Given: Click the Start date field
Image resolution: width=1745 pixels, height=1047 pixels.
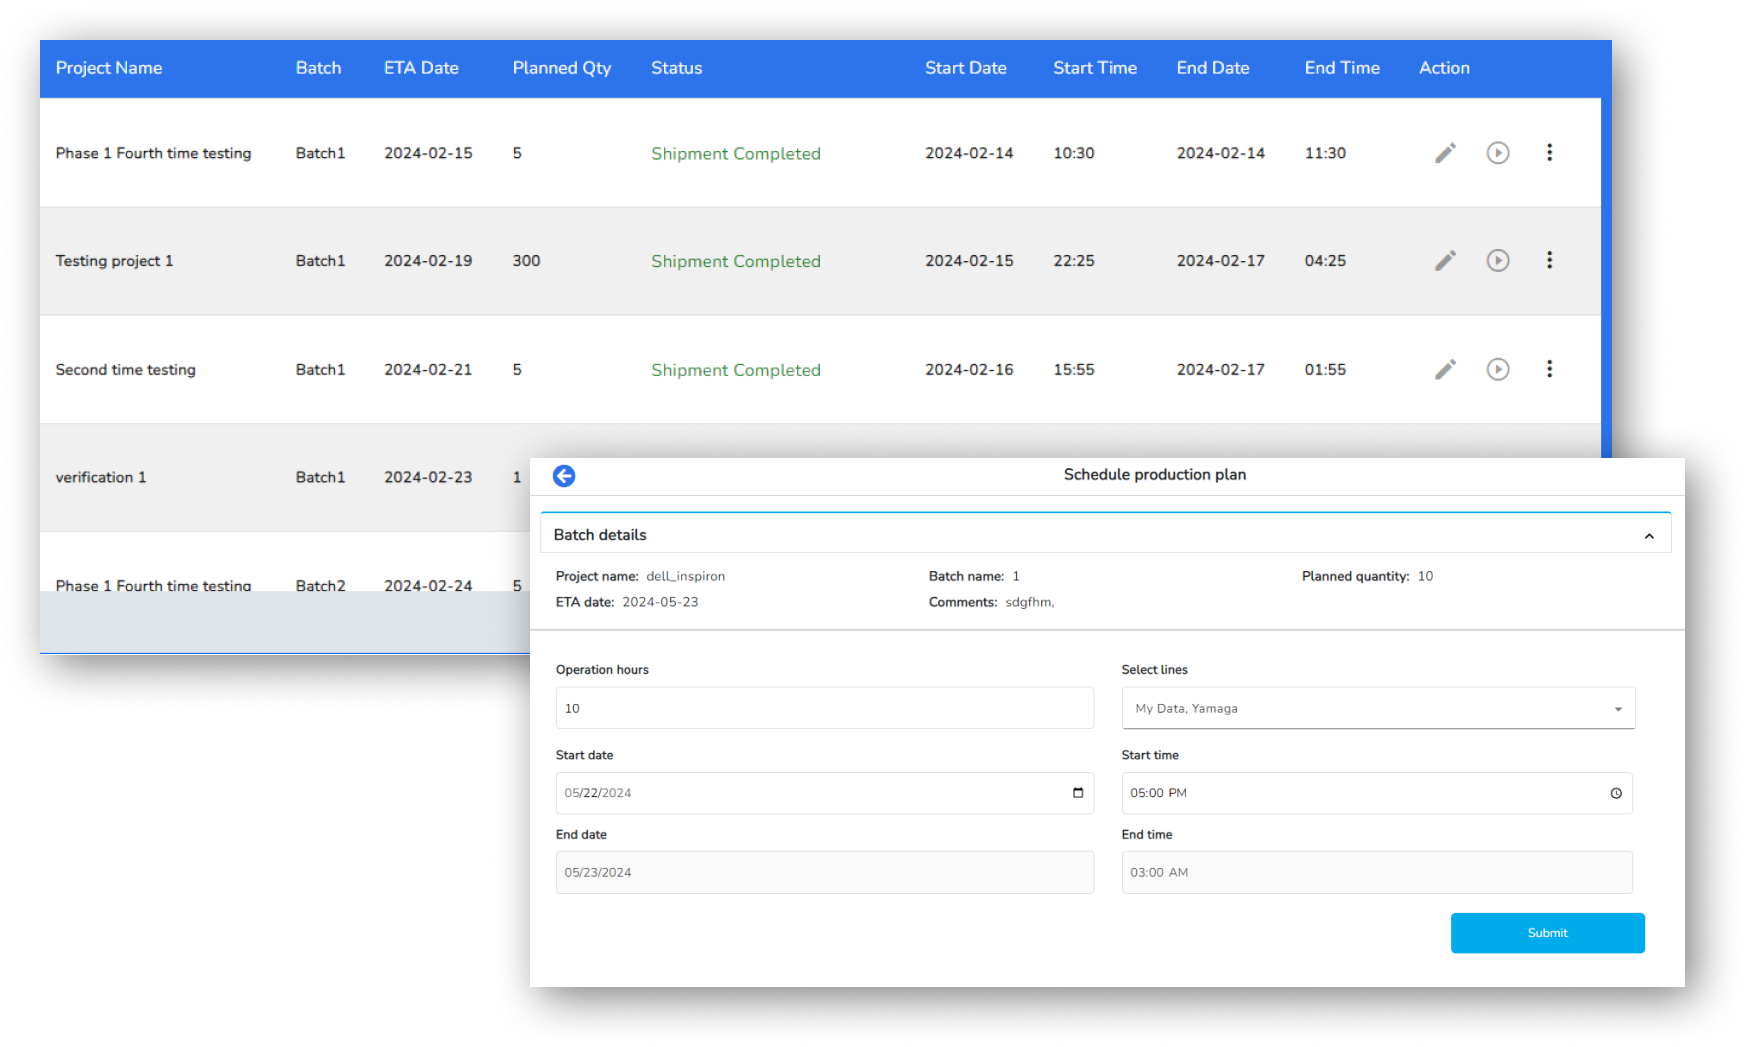Looking at the screenshot, I should click(800, 793).
